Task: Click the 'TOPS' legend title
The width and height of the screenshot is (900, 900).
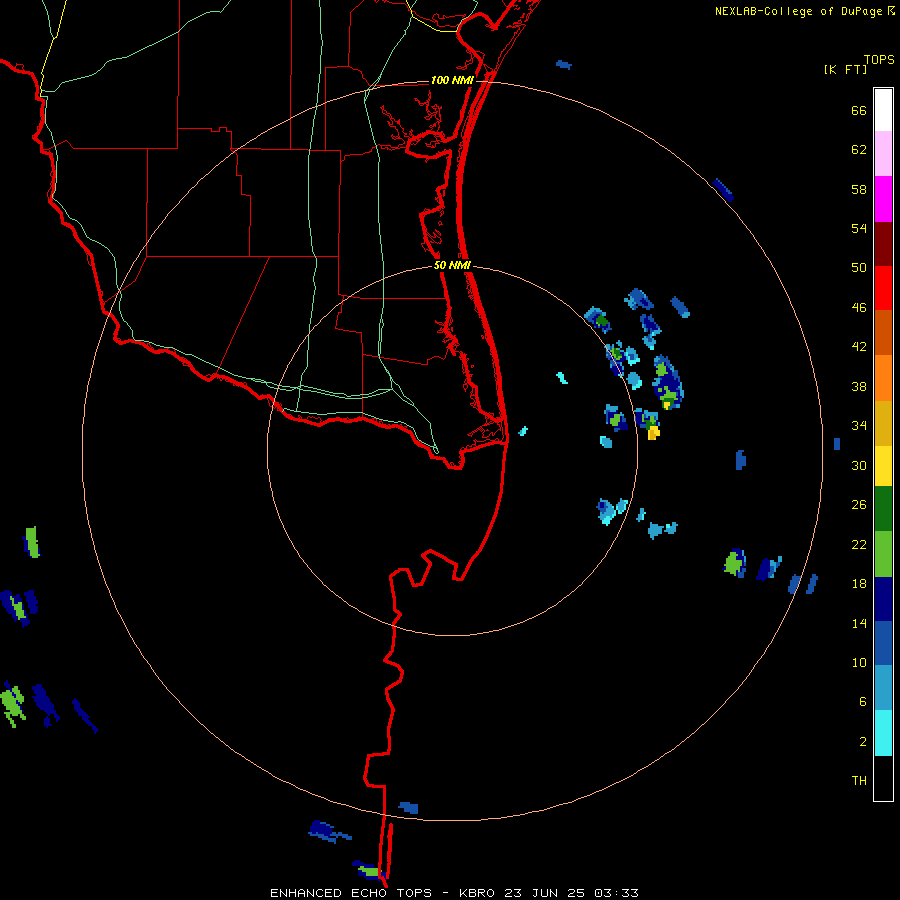Action: coord(879,59)
